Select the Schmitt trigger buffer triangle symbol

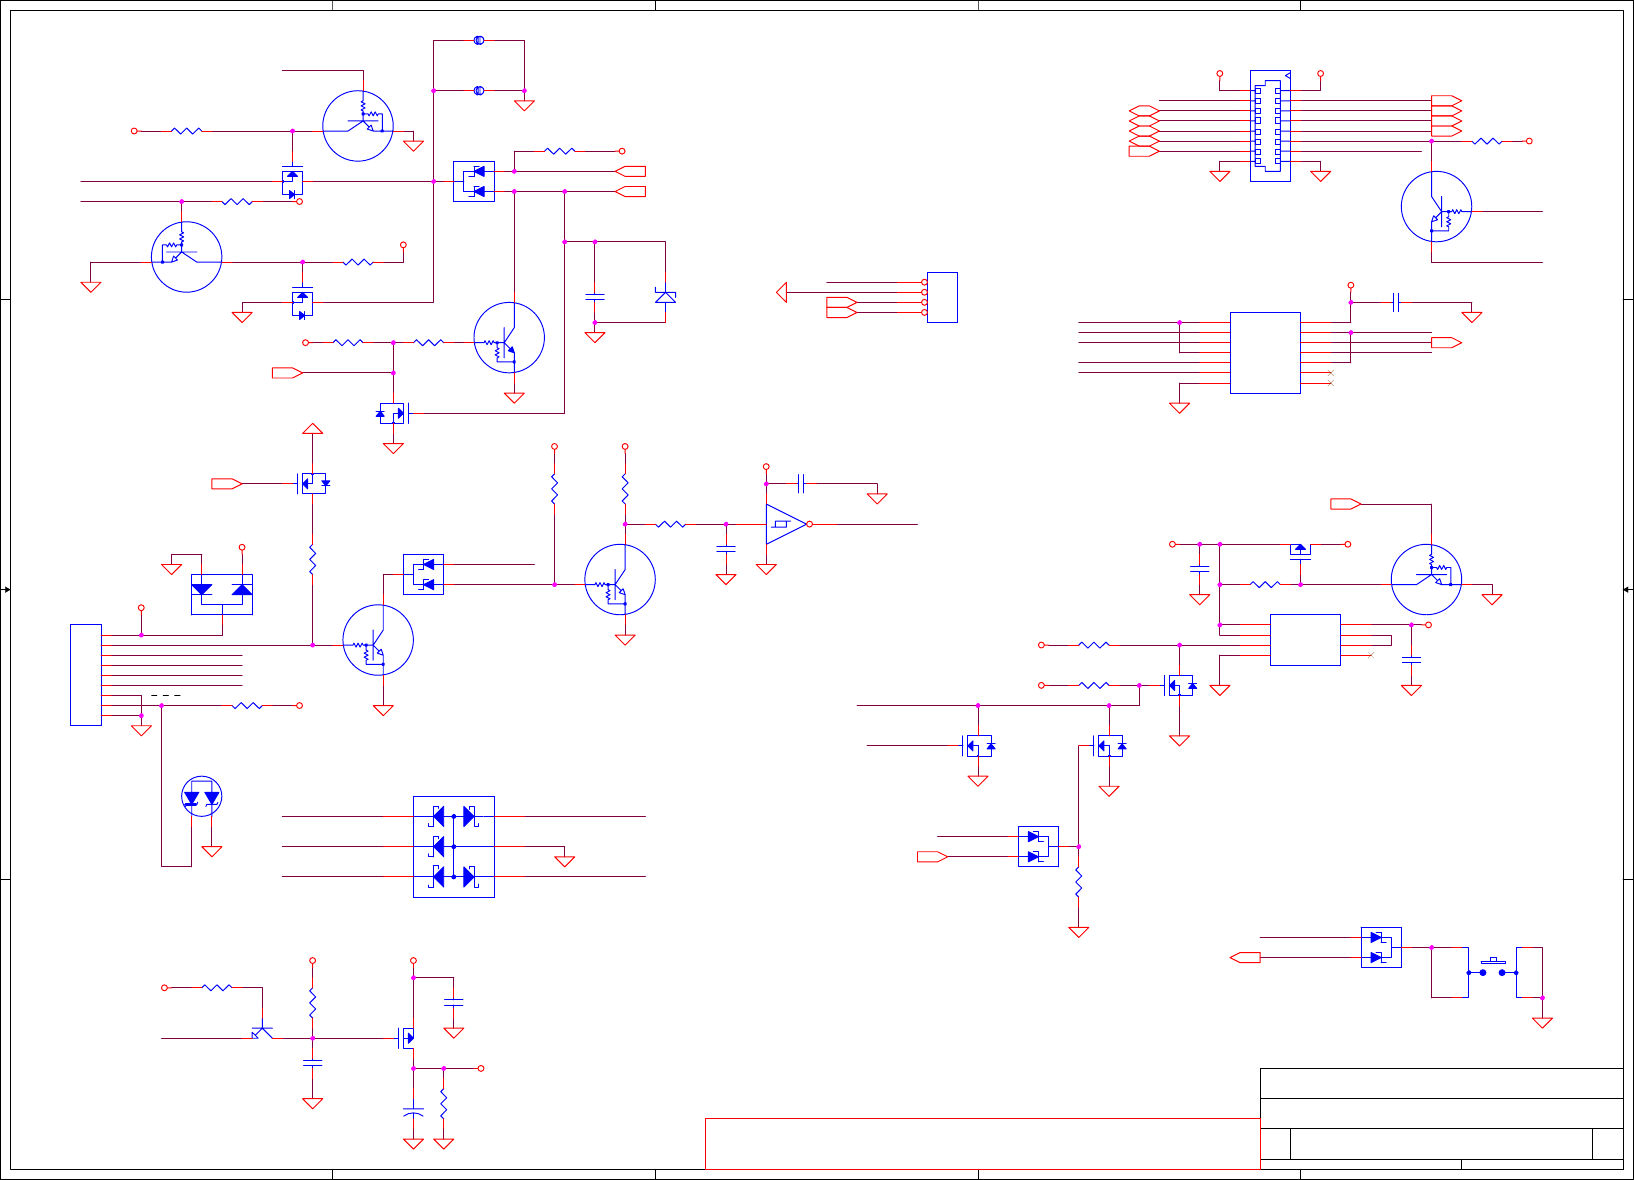coord(786,524)
